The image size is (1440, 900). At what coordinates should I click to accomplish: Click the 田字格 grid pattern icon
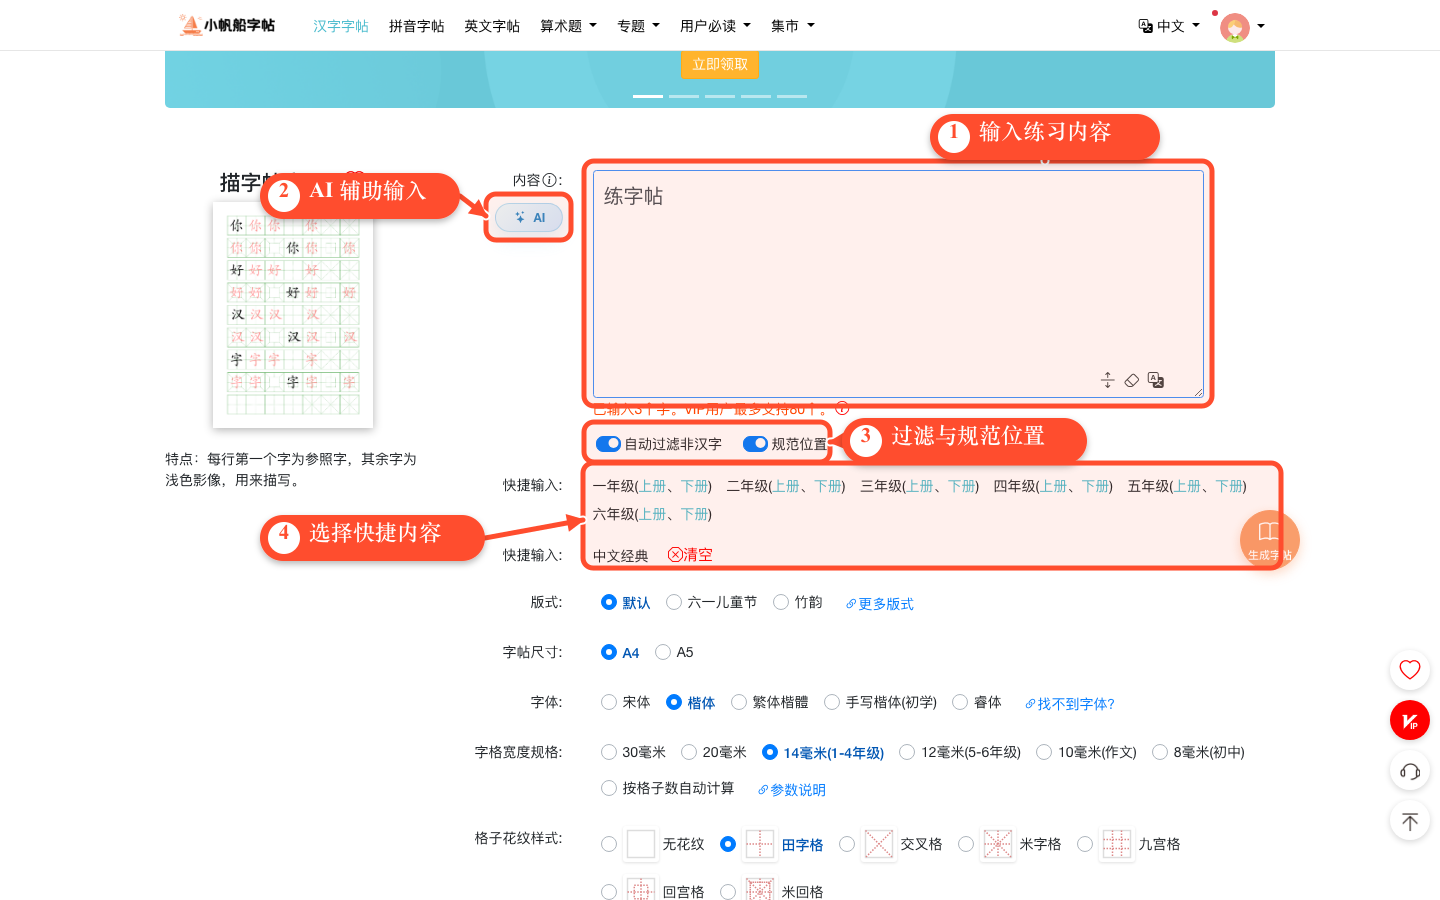tap(759, 844)
